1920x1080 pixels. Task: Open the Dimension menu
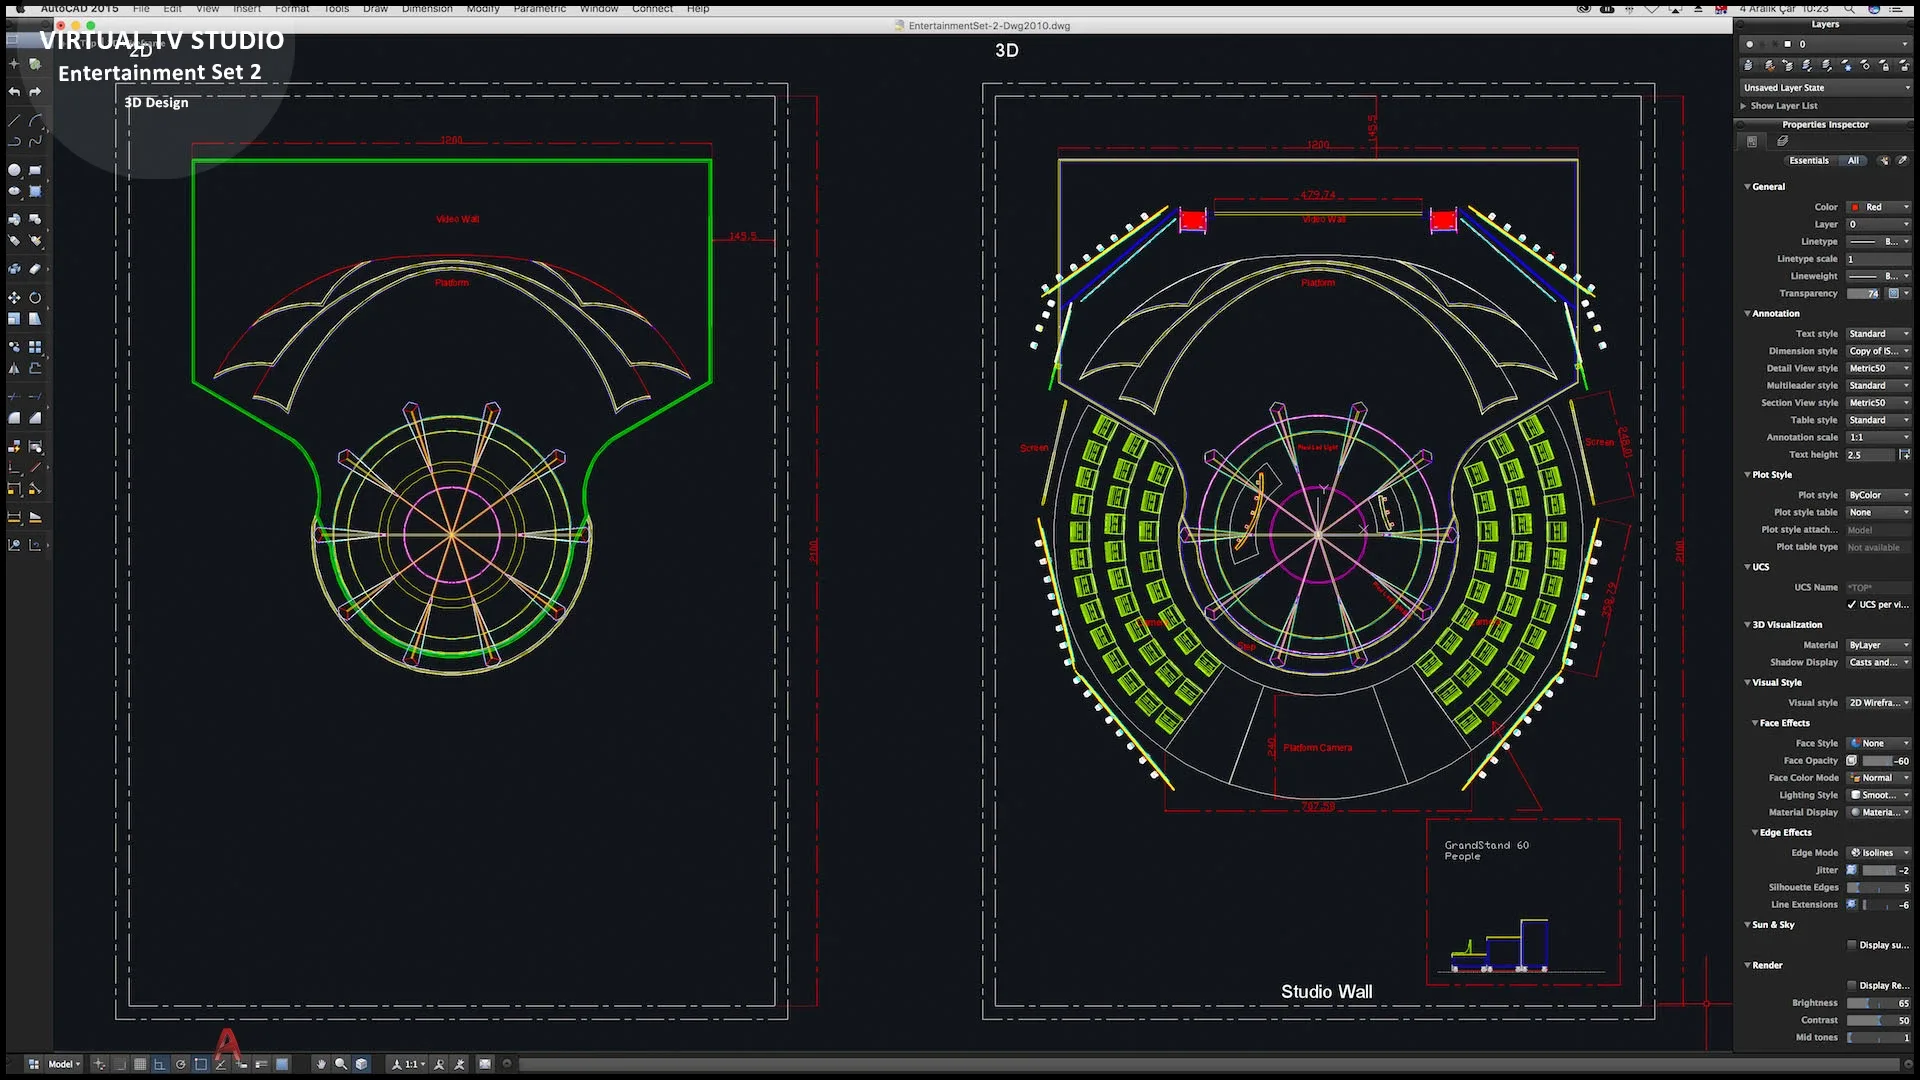pyautogui.click(x=427, y=8)
